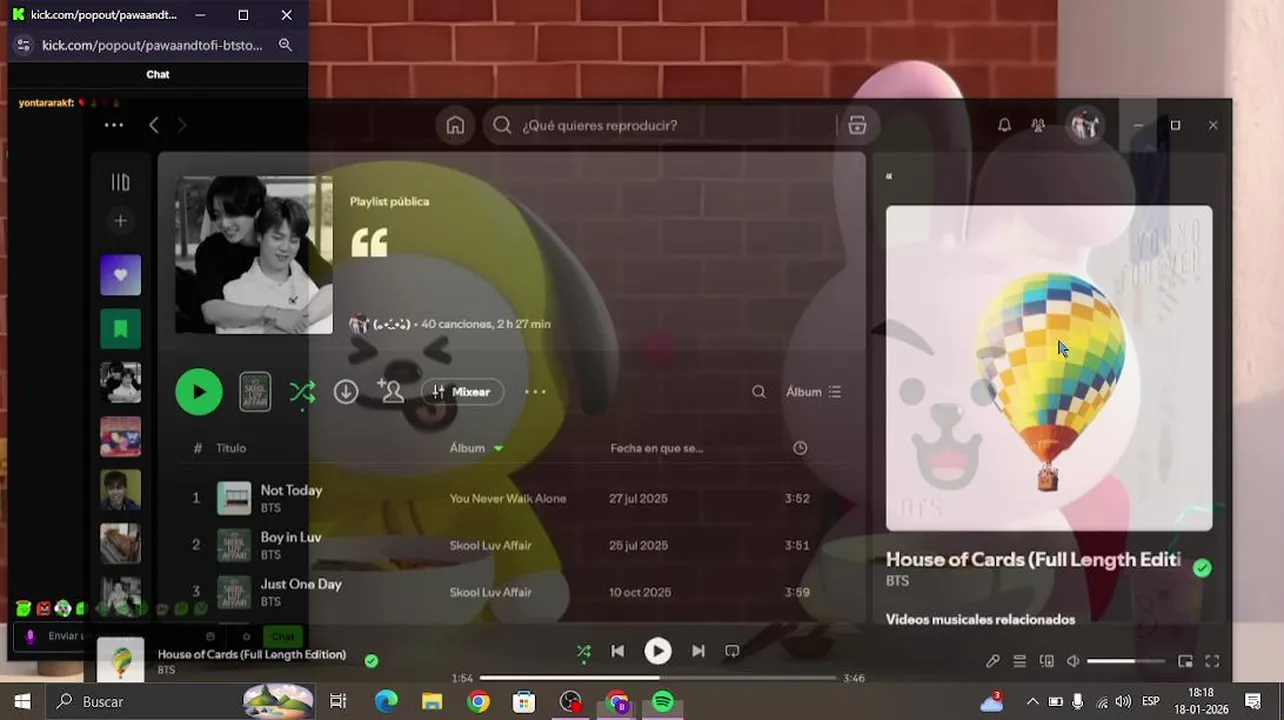The image size is (1284, 720).
Task: Click the small now-playing cover in the bottom bar
Action: [x=120, y=660]
